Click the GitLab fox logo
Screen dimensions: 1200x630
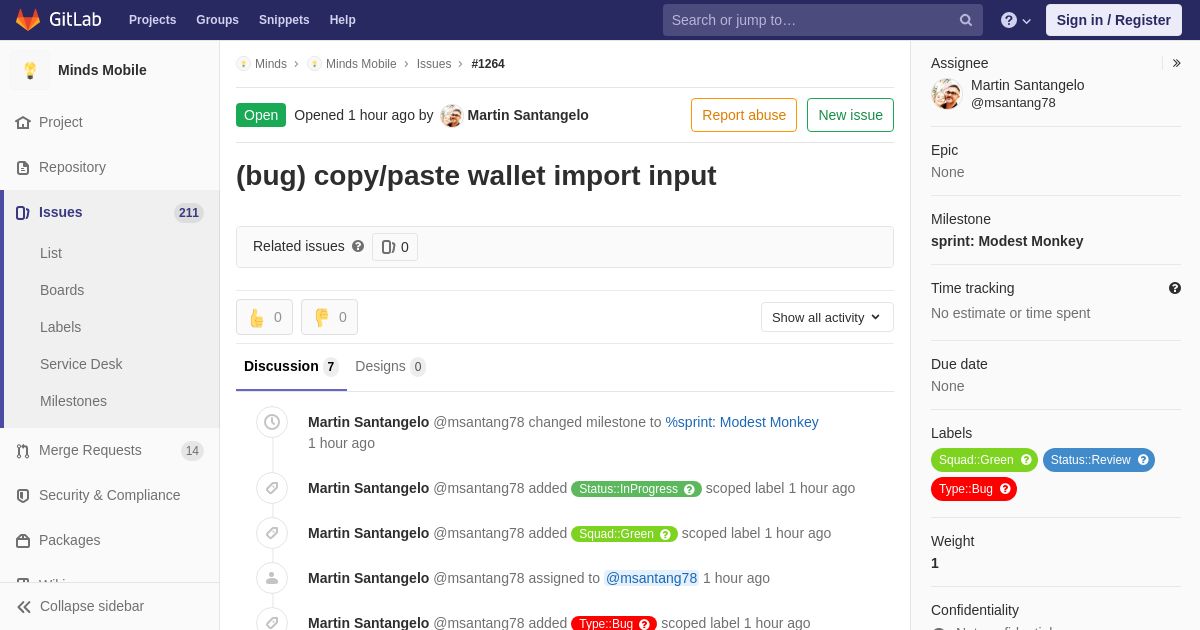tap(28, 20)
